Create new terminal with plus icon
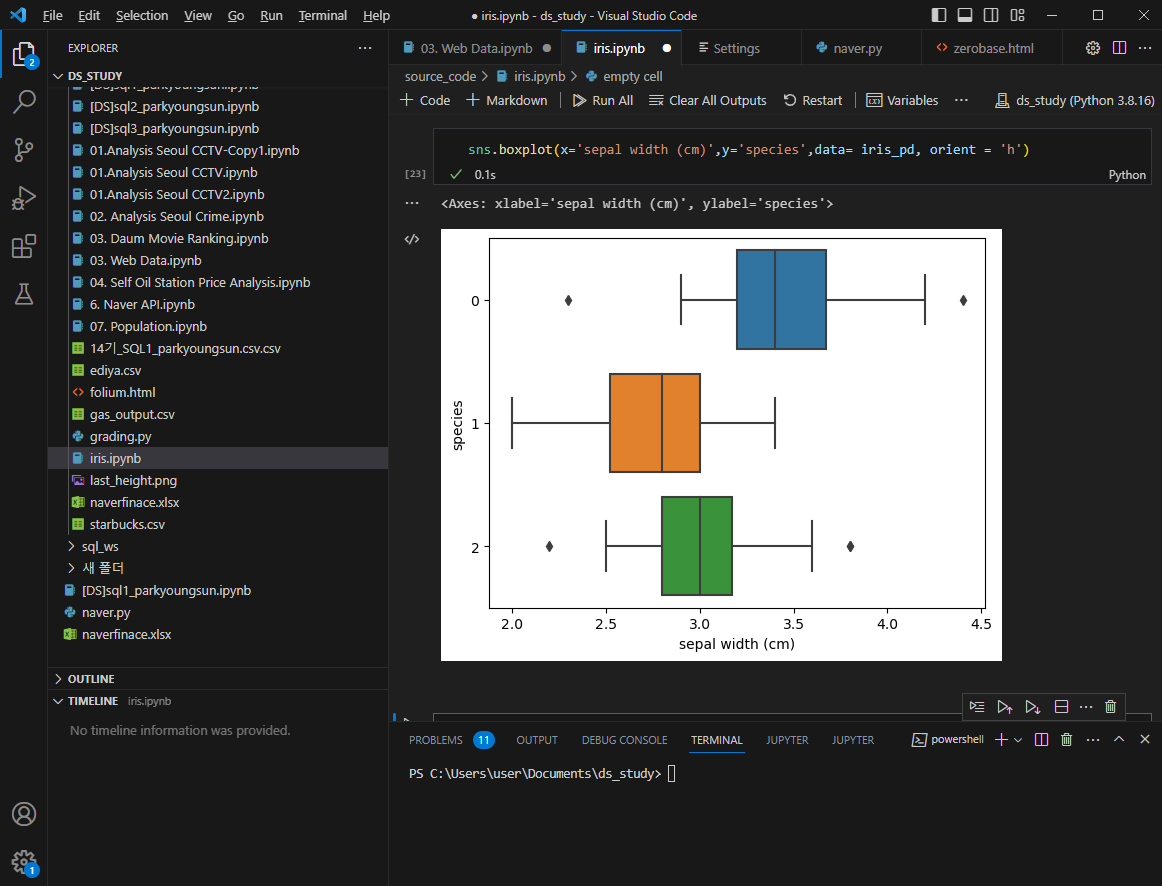Screen dimensions: 1162x886 pyautogui.click(x=1001, y=739)
